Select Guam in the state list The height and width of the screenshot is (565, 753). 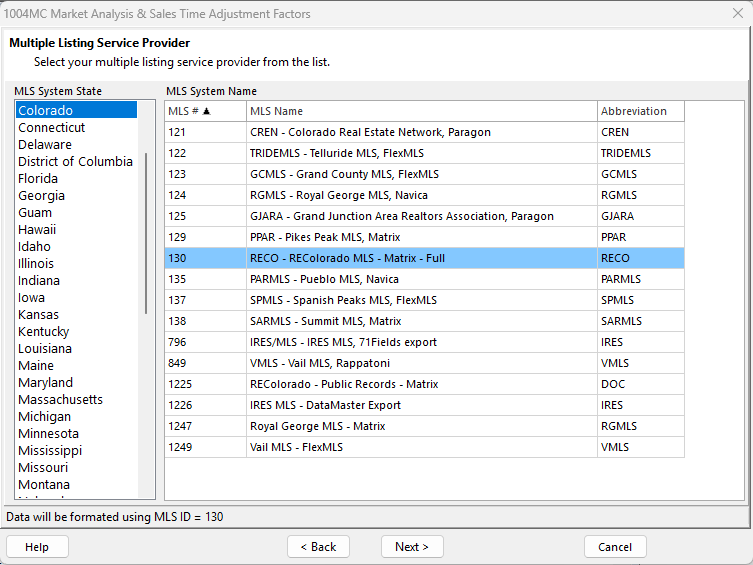[76, 212]
